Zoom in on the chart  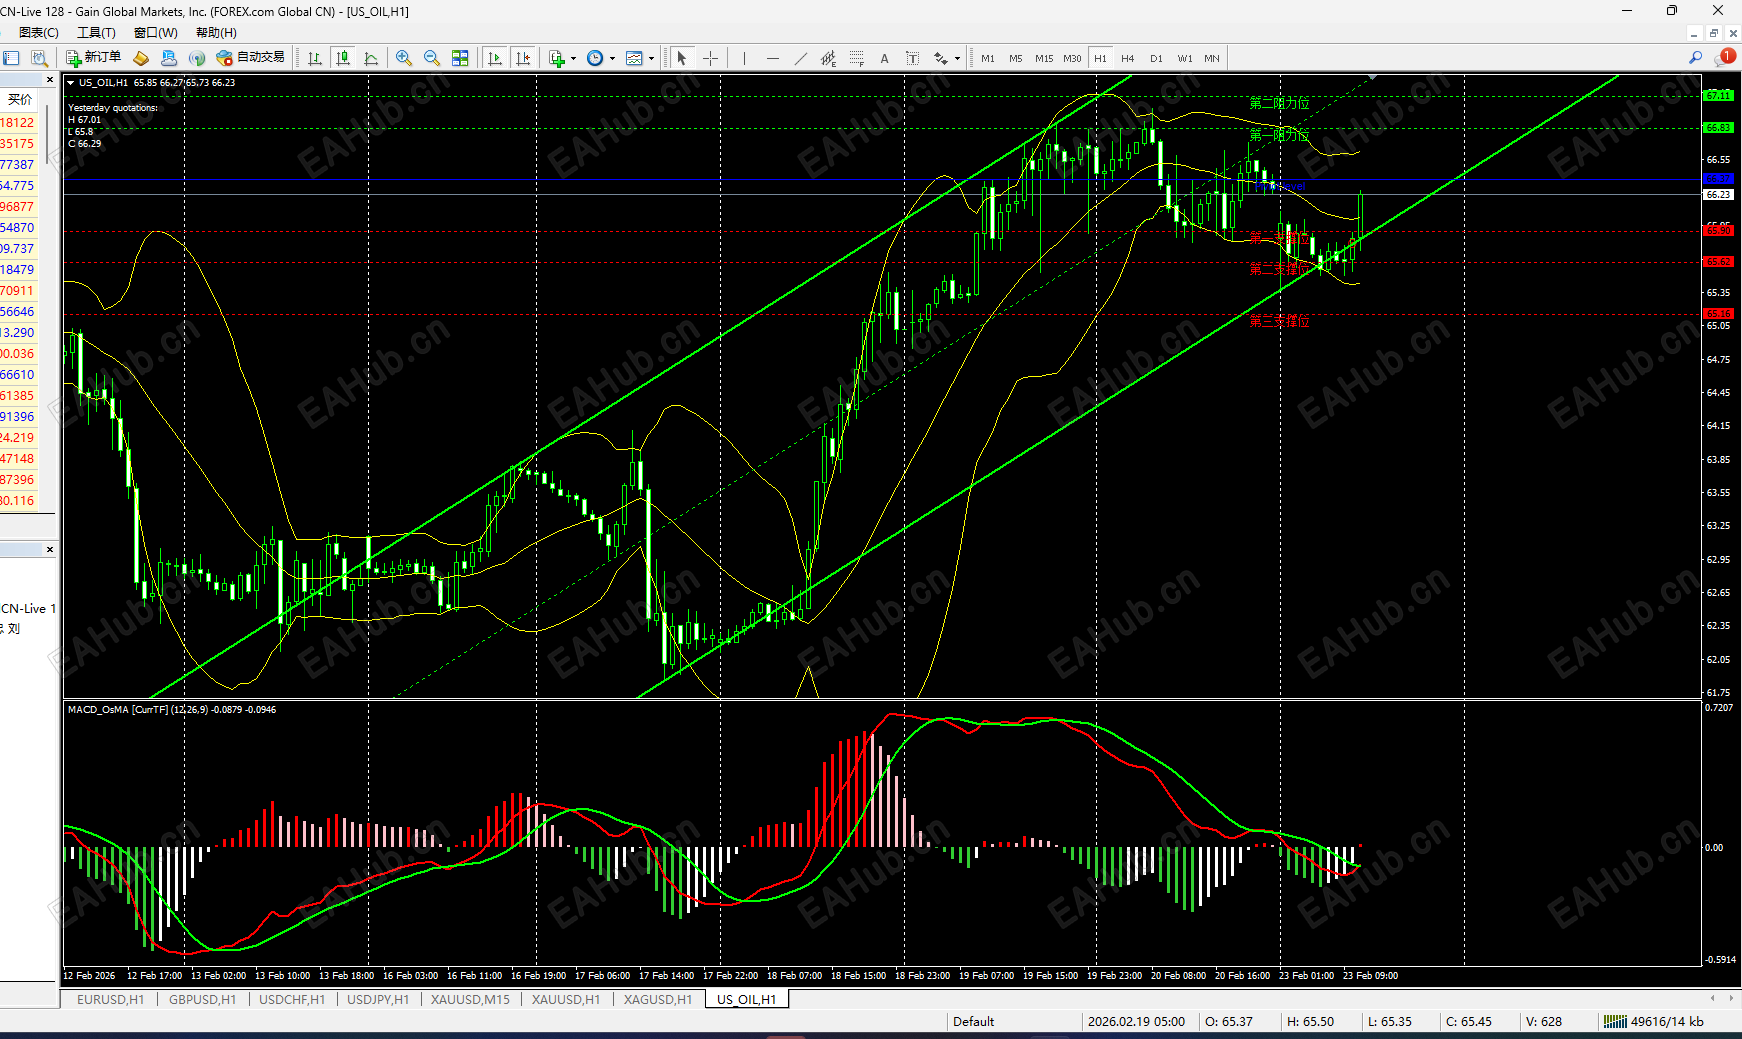404,58
